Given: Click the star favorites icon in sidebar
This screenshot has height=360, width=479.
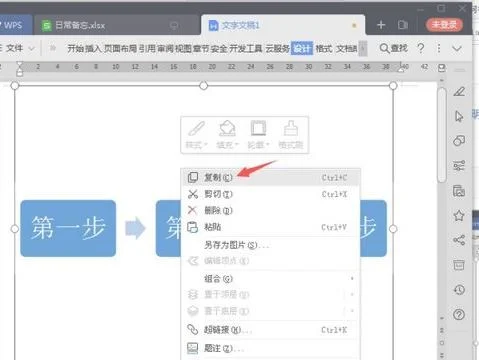Looking at the screenshot, I should pyautogui.click(x=459, y=216).
